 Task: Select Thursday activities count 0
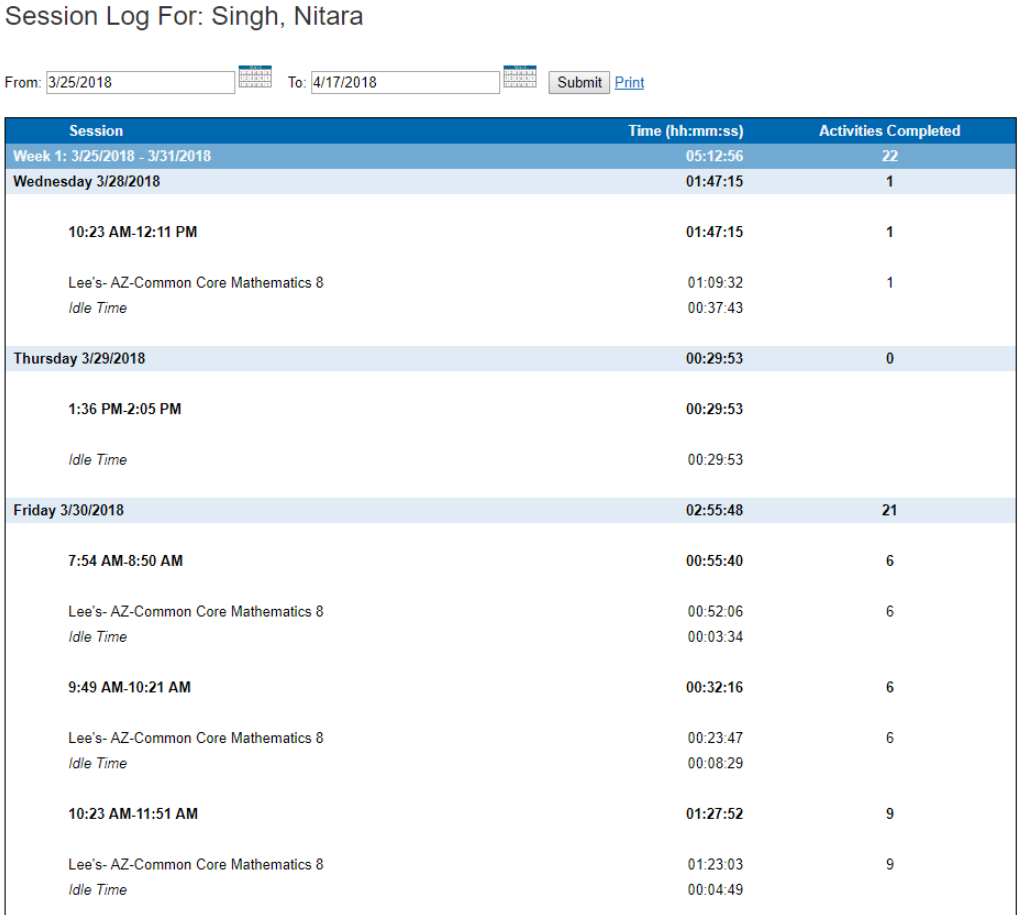coord(889,358)
